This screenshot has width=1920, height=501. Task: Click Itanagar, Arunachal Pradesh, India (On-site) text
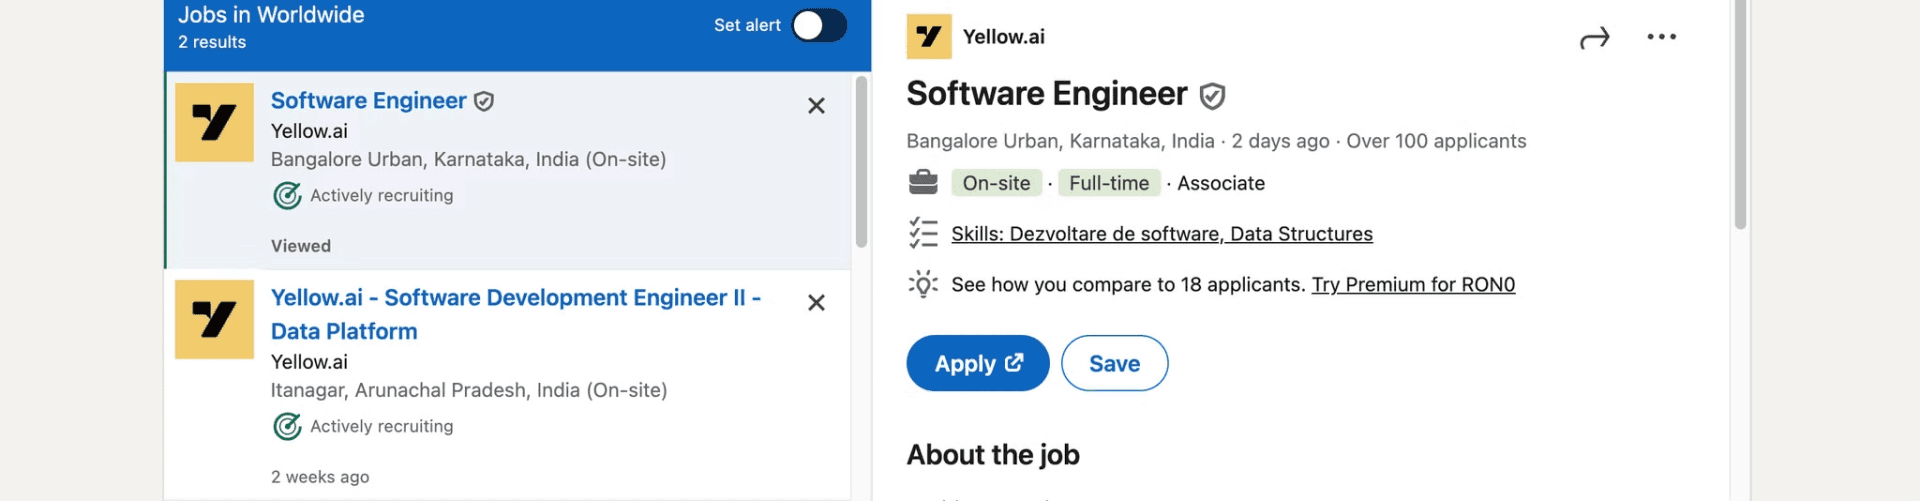coord(469,390)
